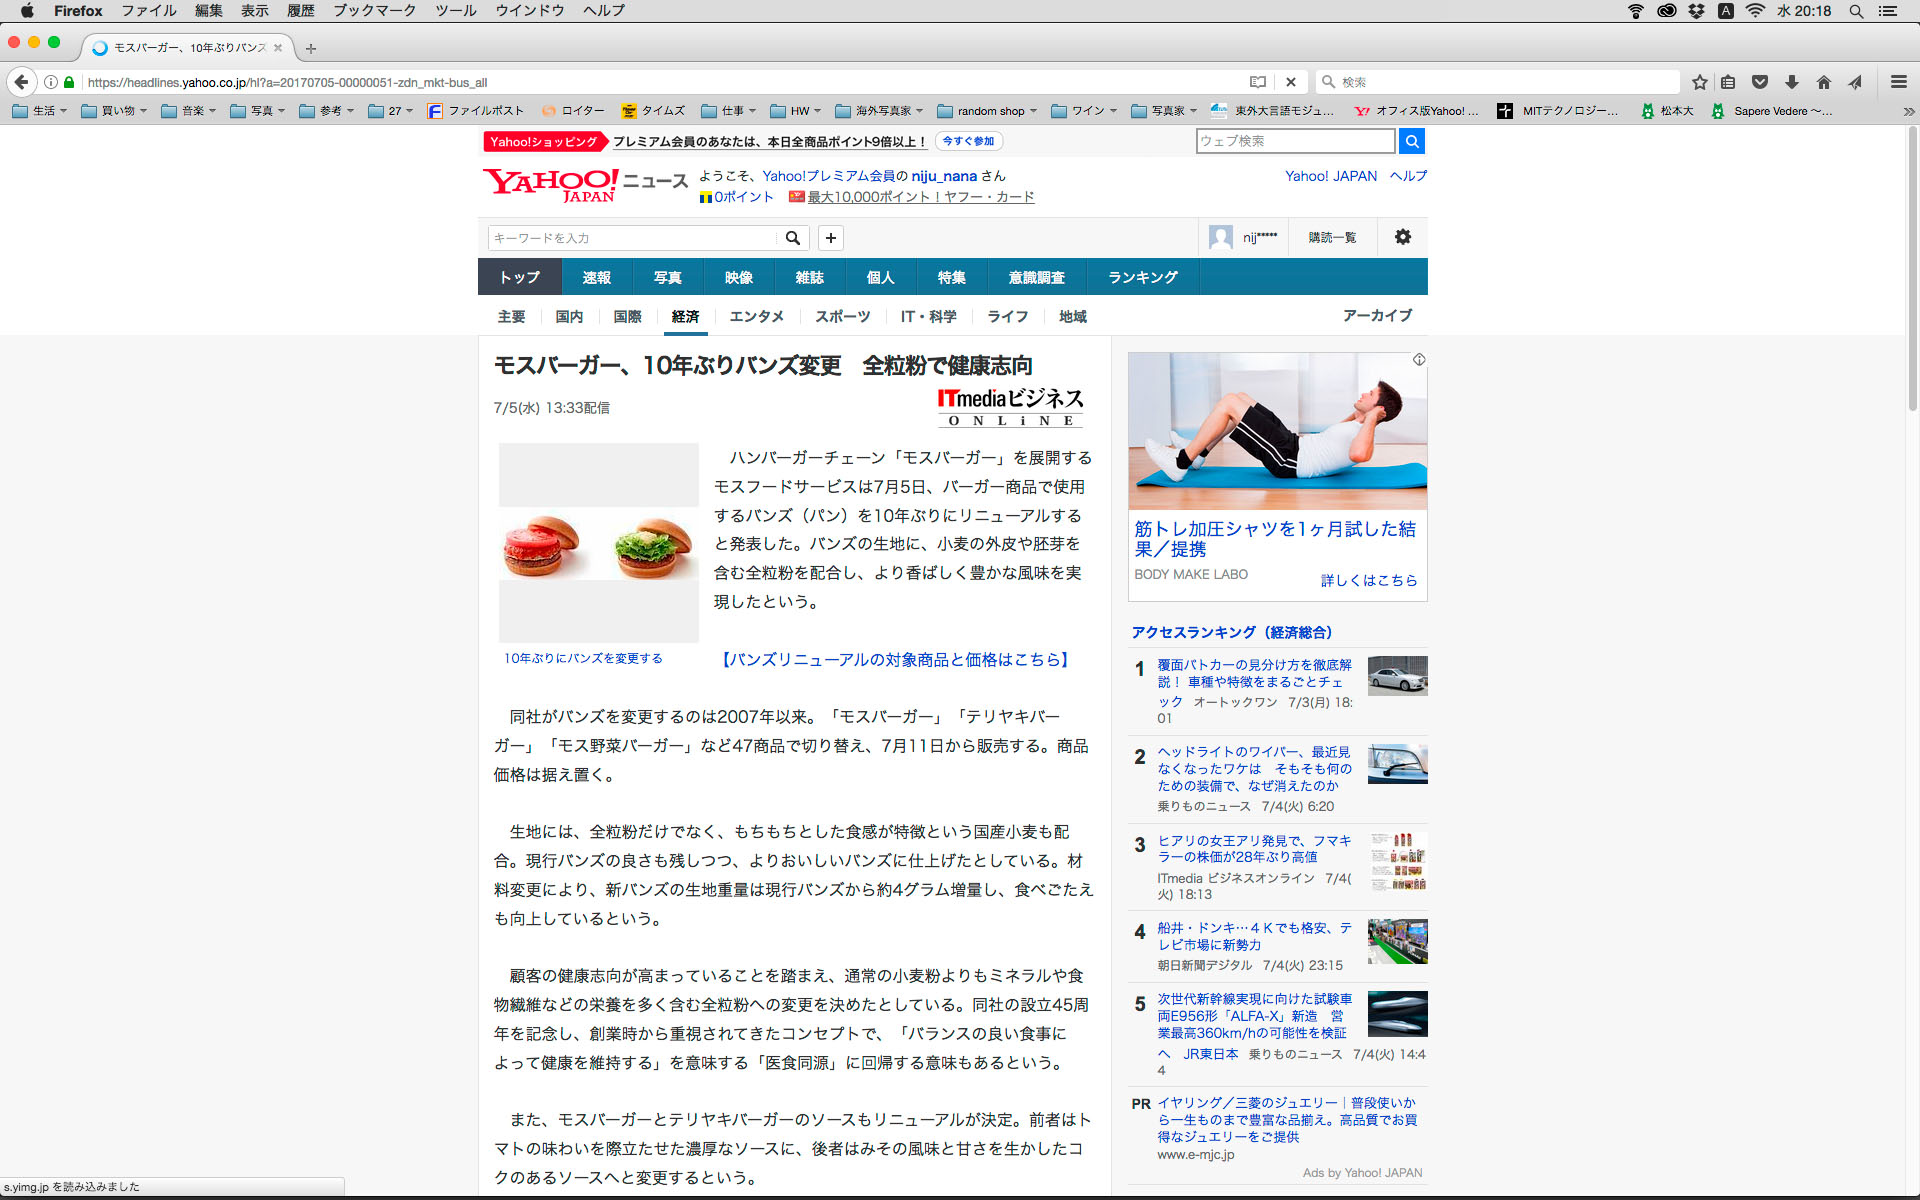Go to home page via house icon
This screenshot has width=1920, height=1200.
click(1824, 82)
